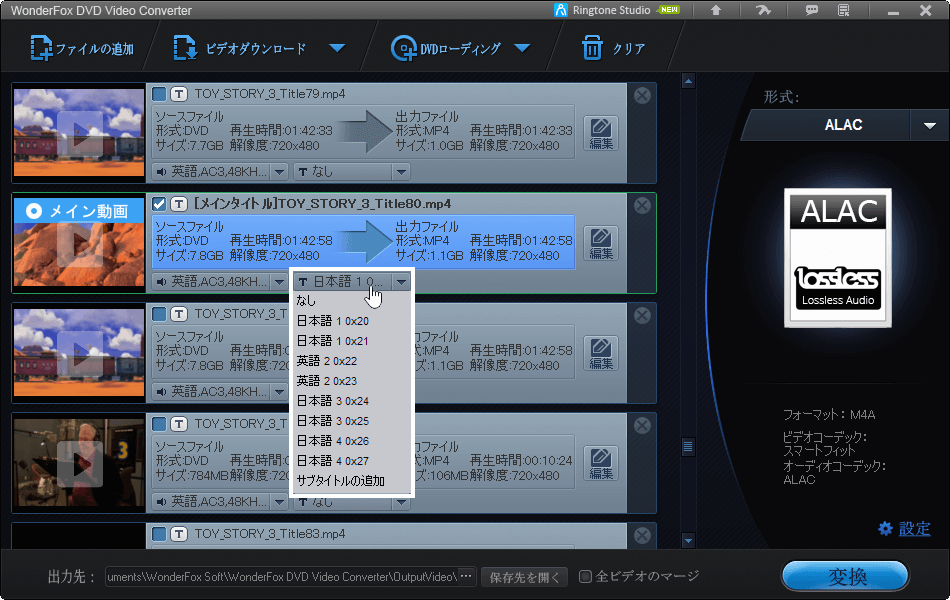The width and height of the screenshot is (950, 600).
Task: Click the ビデオダウンロード video download button
Action: click(x=239, y=48)
